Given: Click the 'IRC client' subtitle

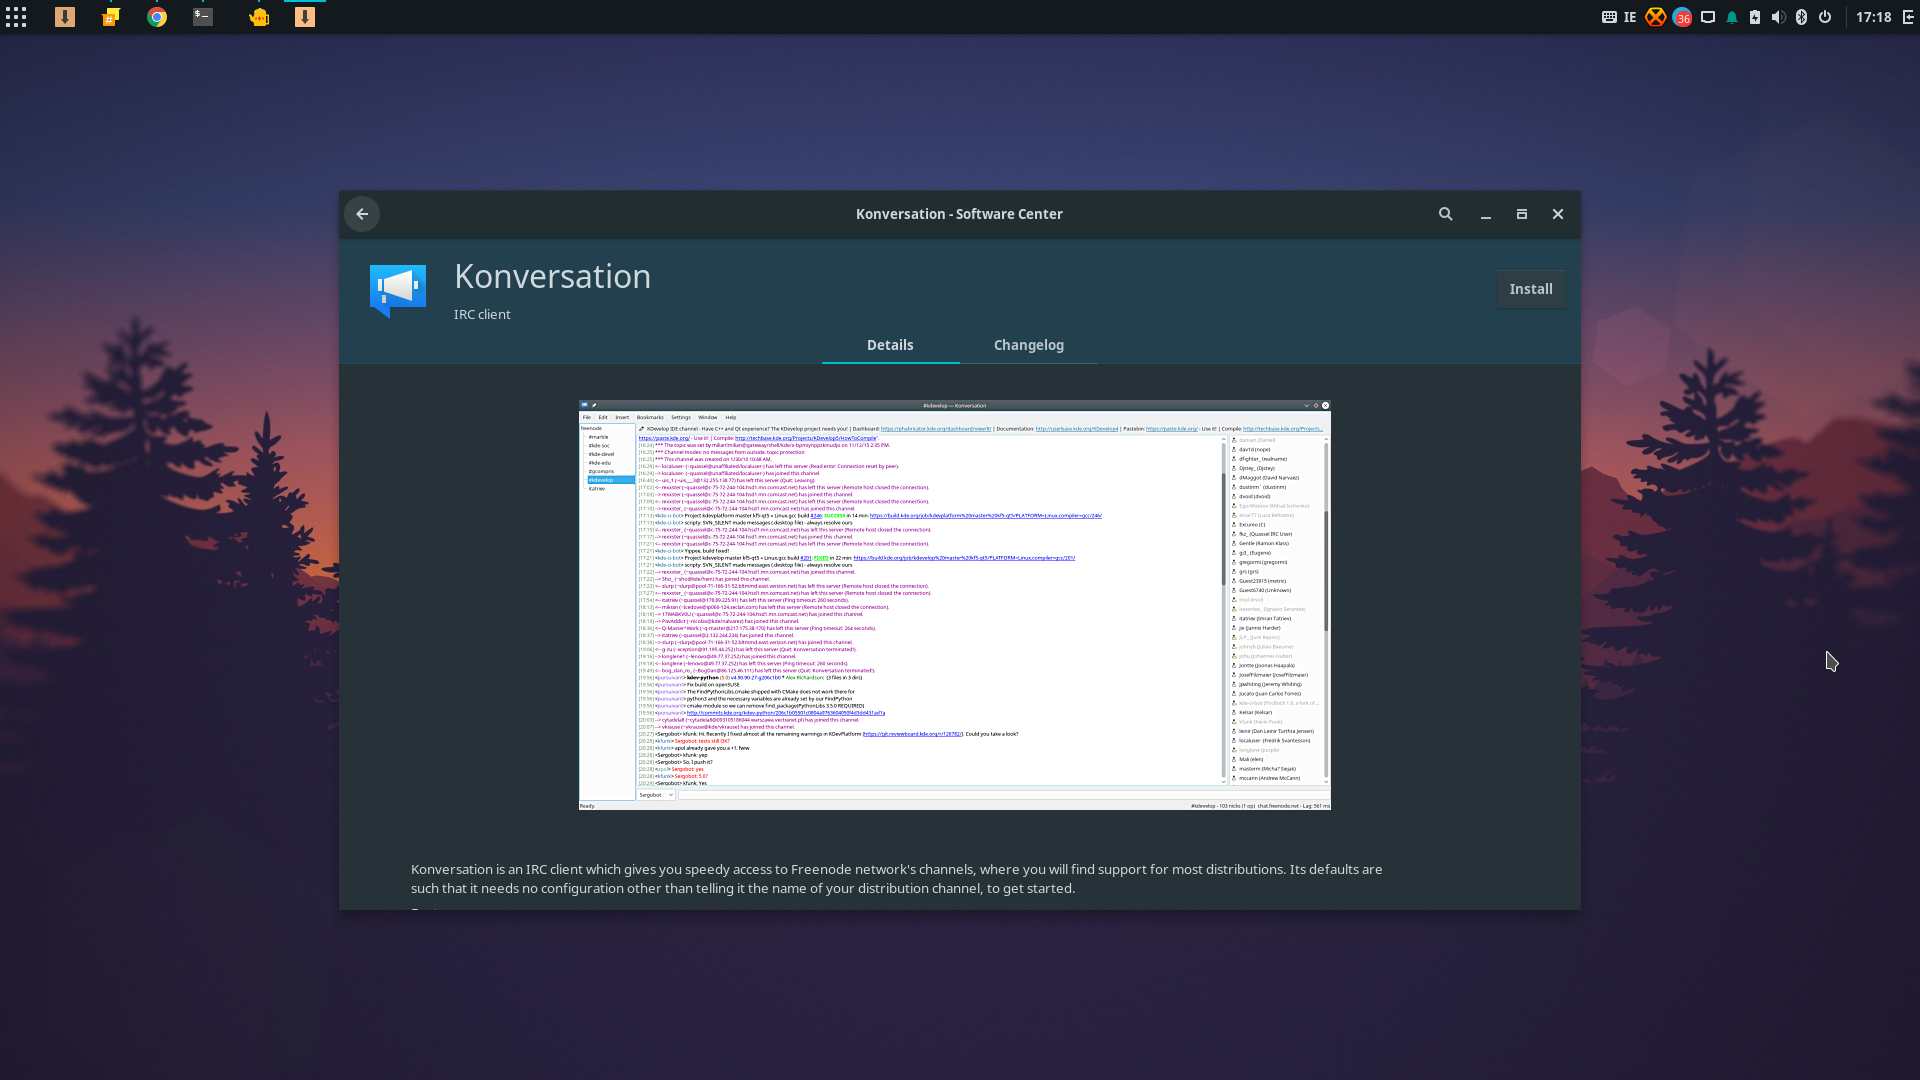Looking at the screenshot, I should pyautogui.click(x=482, y=314).
